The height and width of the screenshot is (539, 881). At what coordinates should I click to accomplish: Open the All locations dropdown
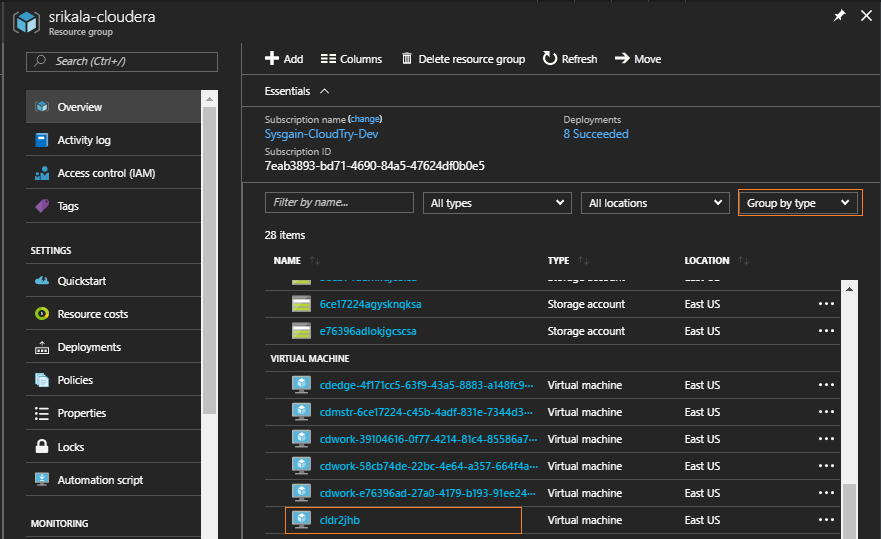(x=655, y=203)
